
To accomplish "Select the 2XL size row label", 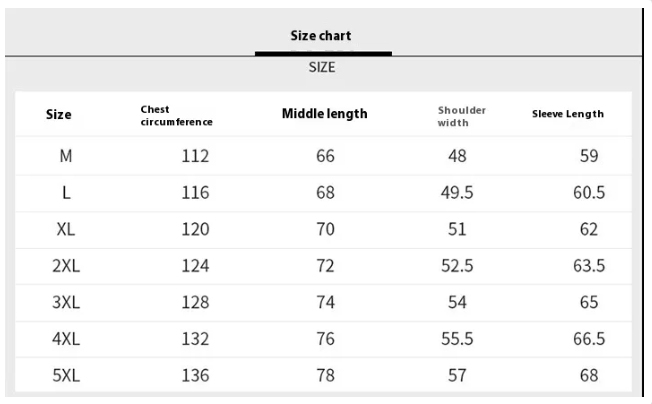I will pos(65,266).
